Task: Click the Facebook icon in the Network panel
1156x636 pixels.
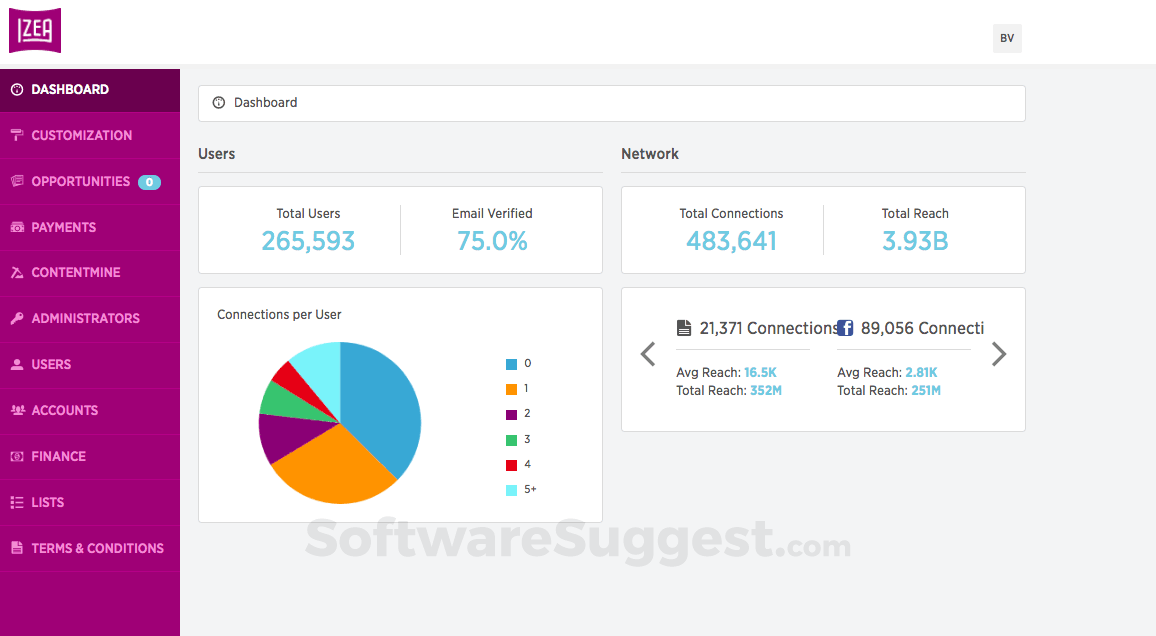Action: 845,327
